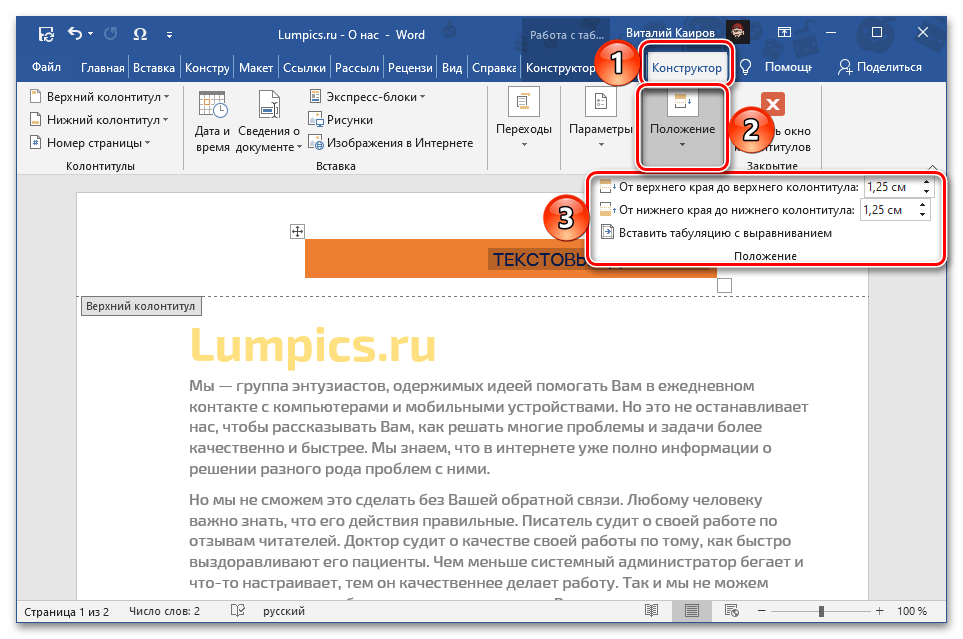Viewport: 963px width, 639px height.
Task: Open the Вид tab
Action: [x=451, y=68]
